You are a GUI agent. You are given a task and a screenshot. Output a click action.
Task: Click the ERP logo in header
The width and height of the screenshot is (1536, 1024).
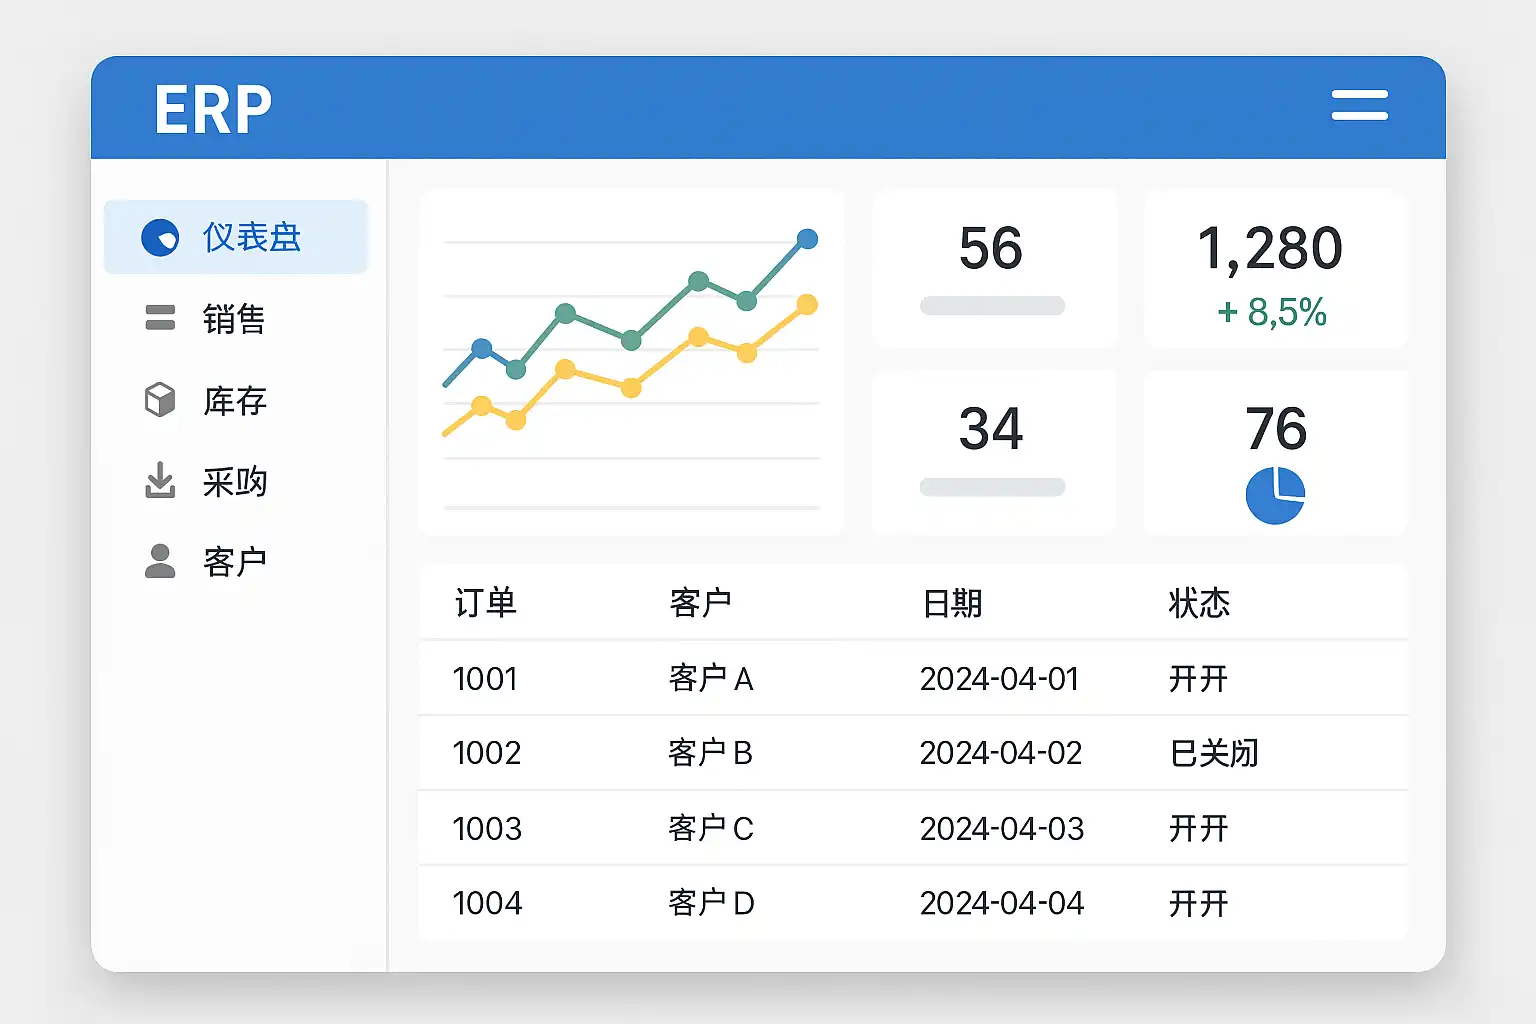coord(213,109)
